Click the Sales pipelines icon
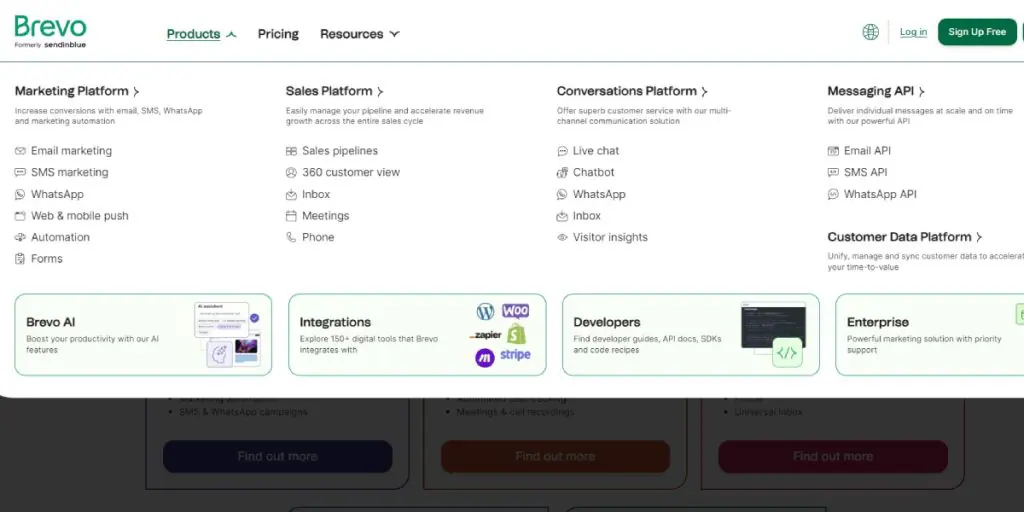 click(292, 151)
